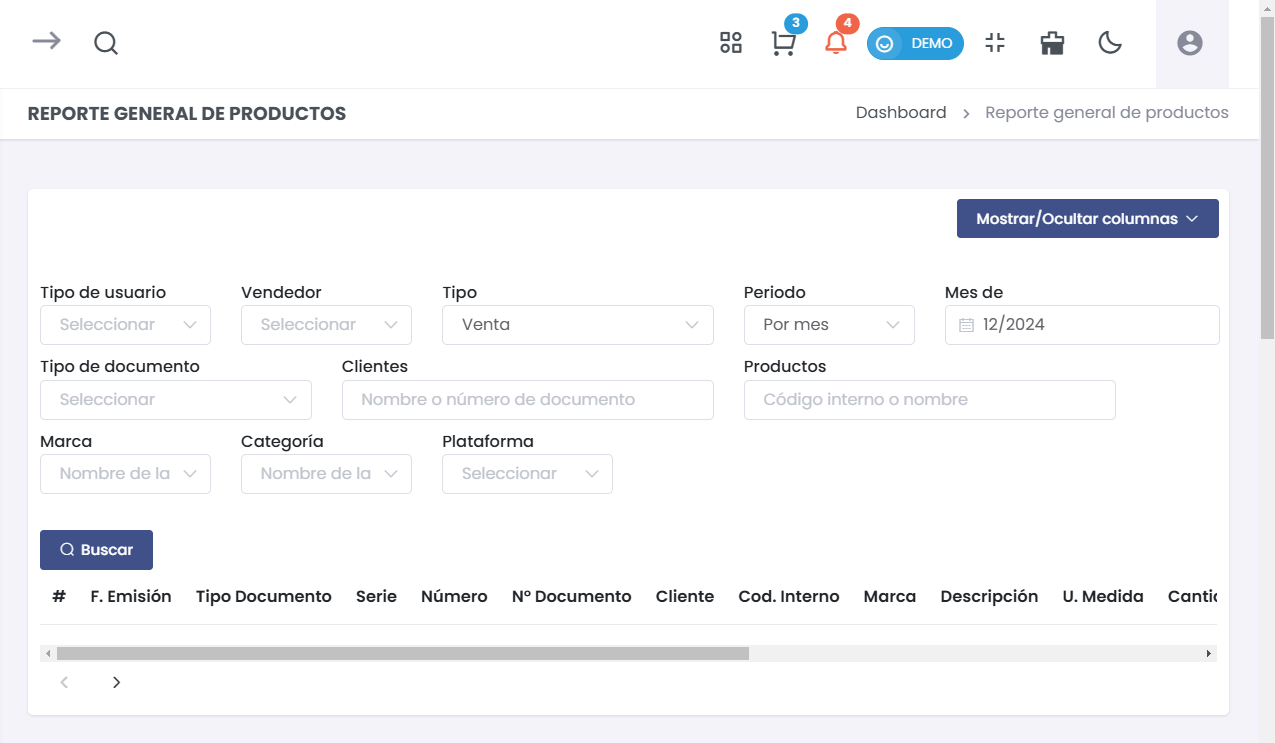Expand the sidebar with the arrow icon

[x=46, y=41]
